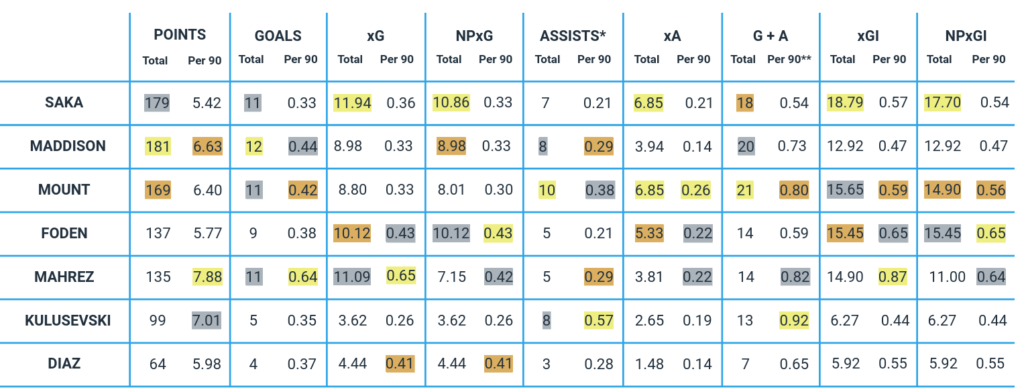
Task: Click the NPxGI column header
Action: pos(965,35)
